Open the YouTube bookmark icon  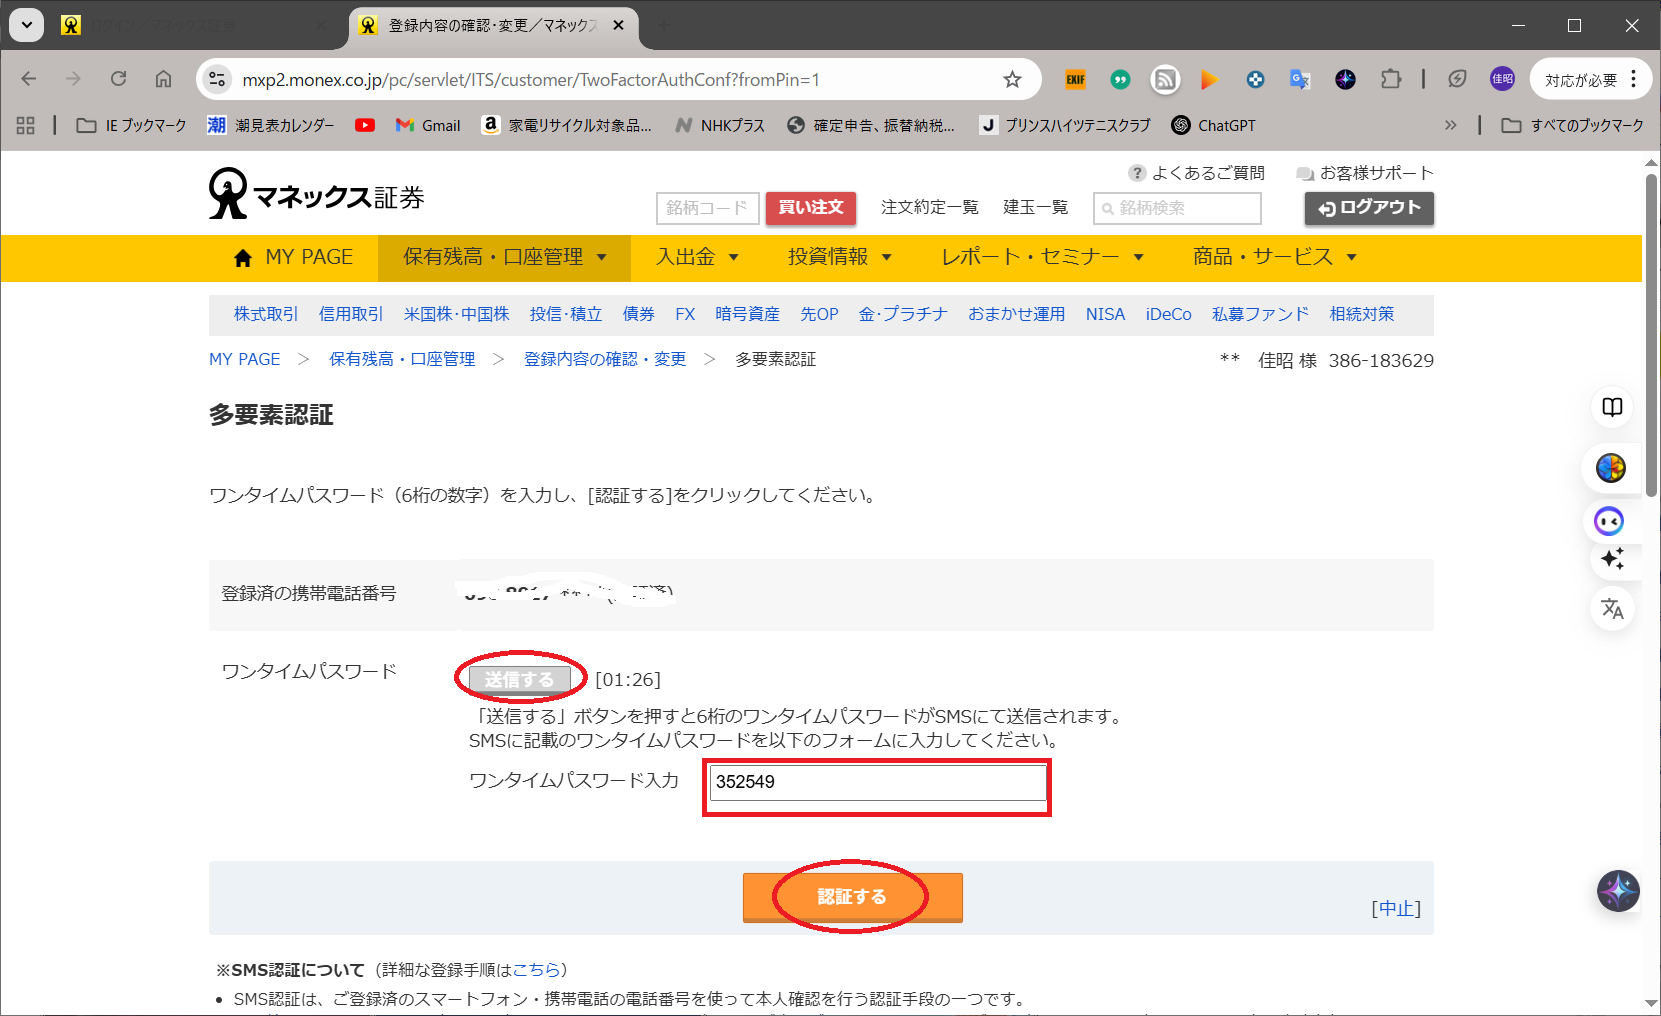click(x=365, y=125)
